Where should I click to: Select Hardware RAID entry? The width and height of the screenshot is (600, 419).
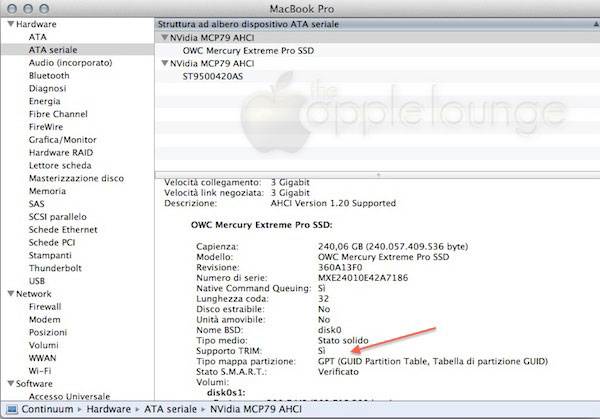pos(61,153)
